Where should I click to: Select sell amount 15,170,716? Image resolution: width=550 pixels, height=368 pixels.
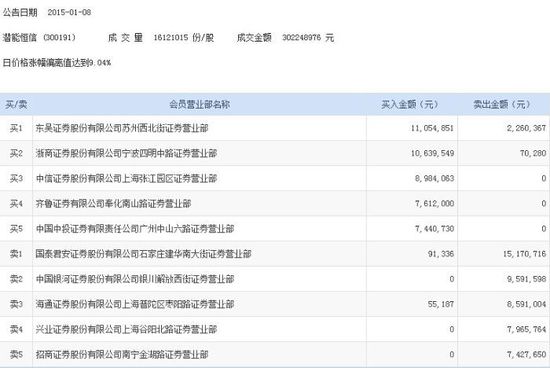524,254
